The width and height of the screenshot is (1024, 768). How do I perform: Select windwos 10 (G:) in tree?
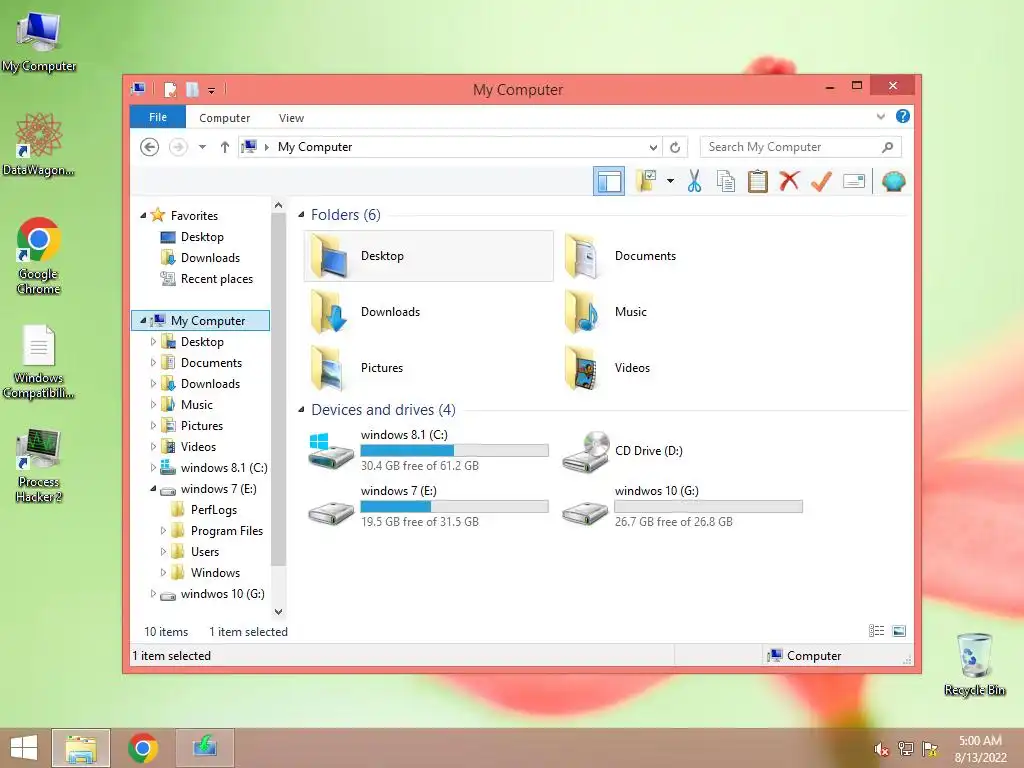pyautogui.click(x=222, y=594)
